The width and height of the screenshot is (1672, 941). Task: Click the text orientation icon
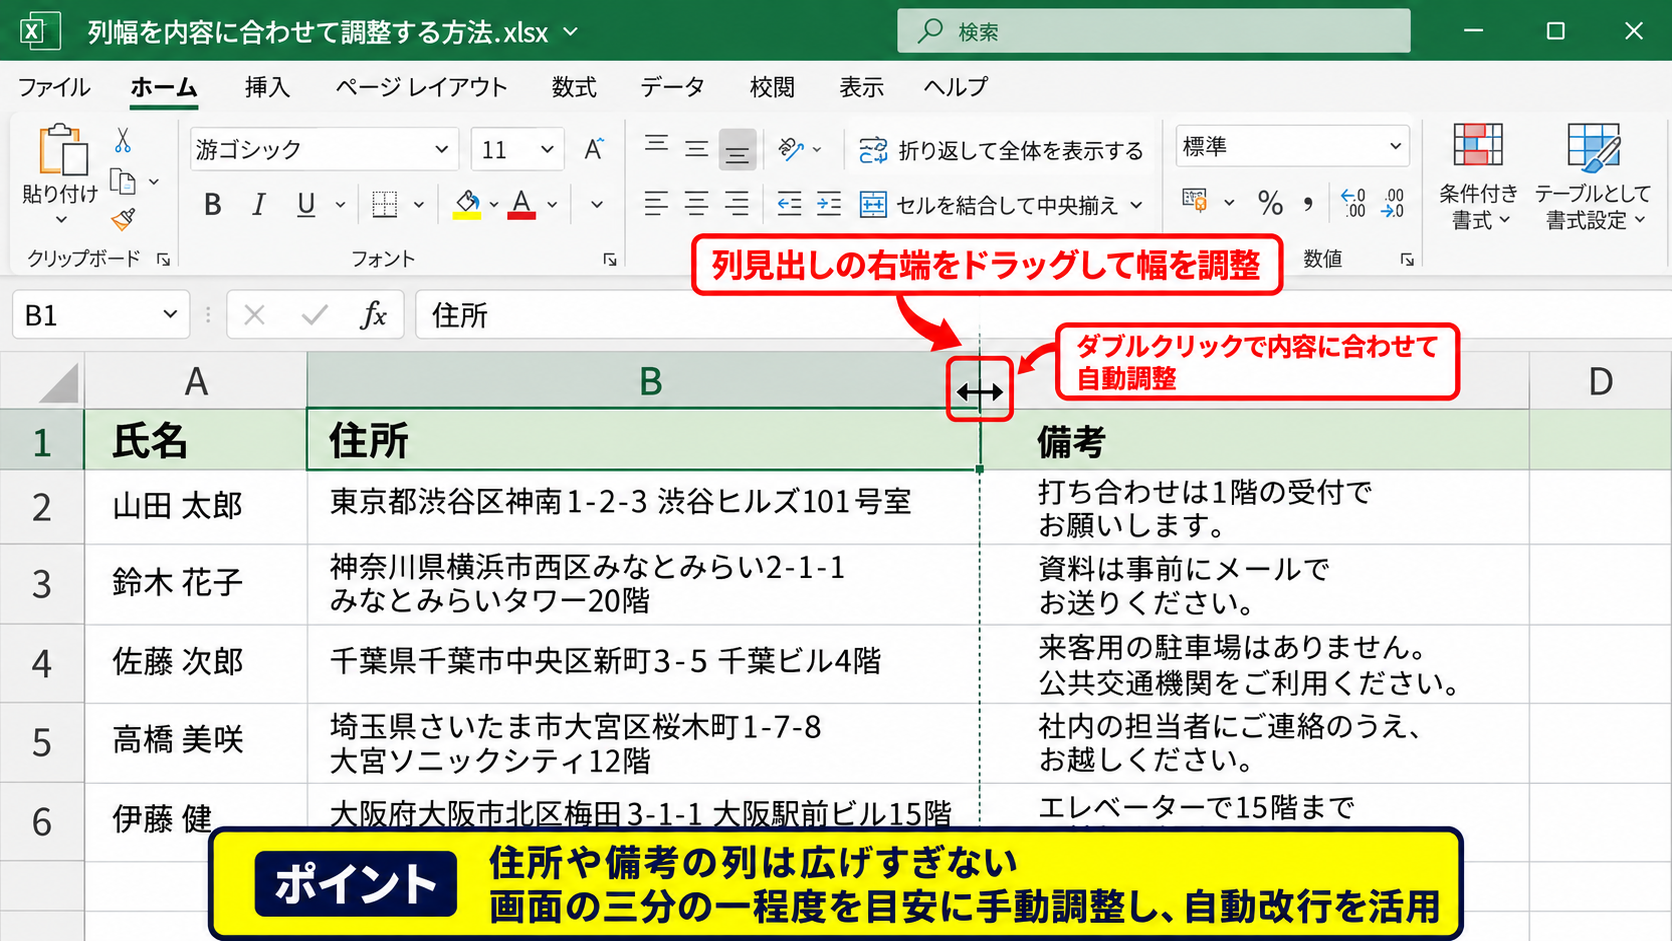point(791,150)
